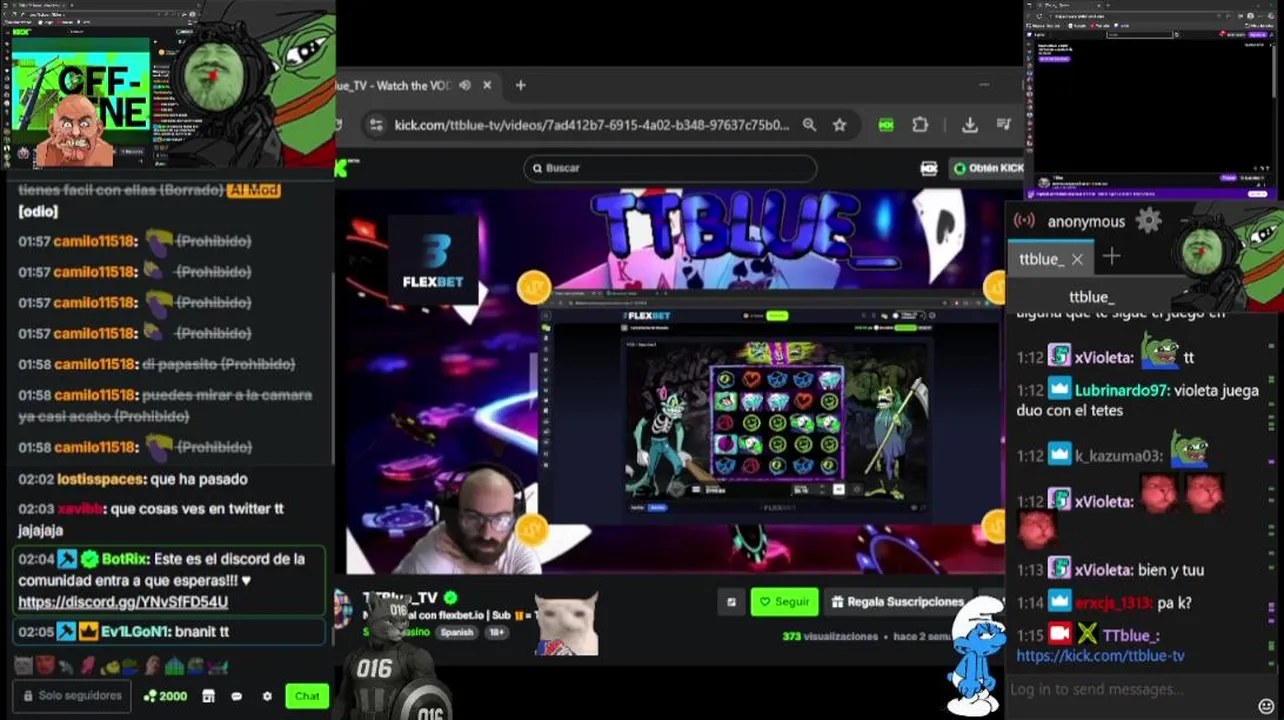
Task: Add a new chat tab with plus
Action: (1111, 257)
